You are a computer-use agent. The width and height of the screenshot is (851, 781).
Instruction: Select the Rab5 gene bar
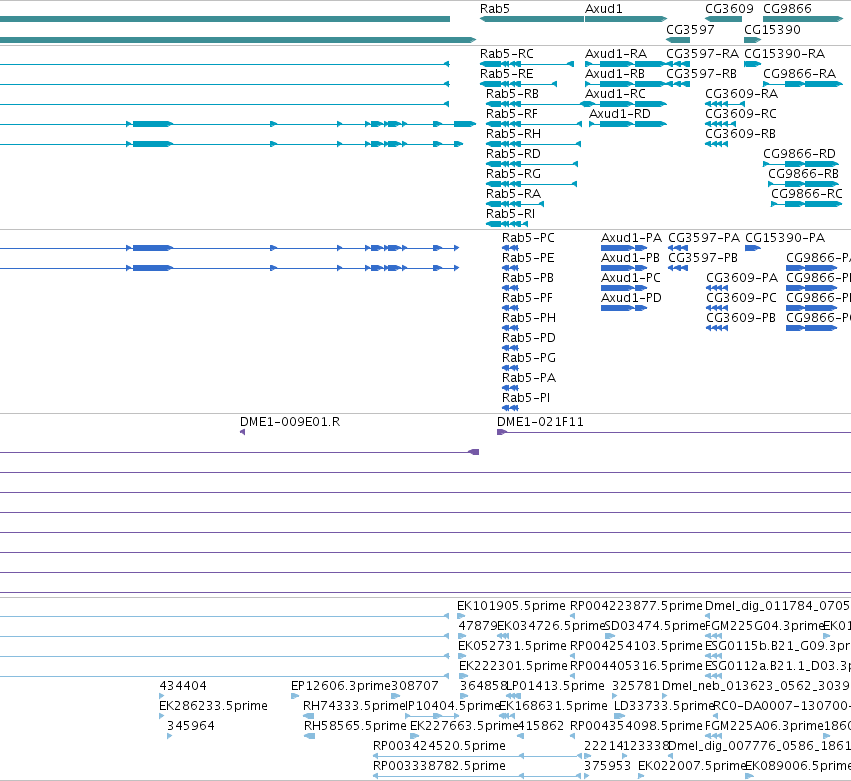click(532, 19)
